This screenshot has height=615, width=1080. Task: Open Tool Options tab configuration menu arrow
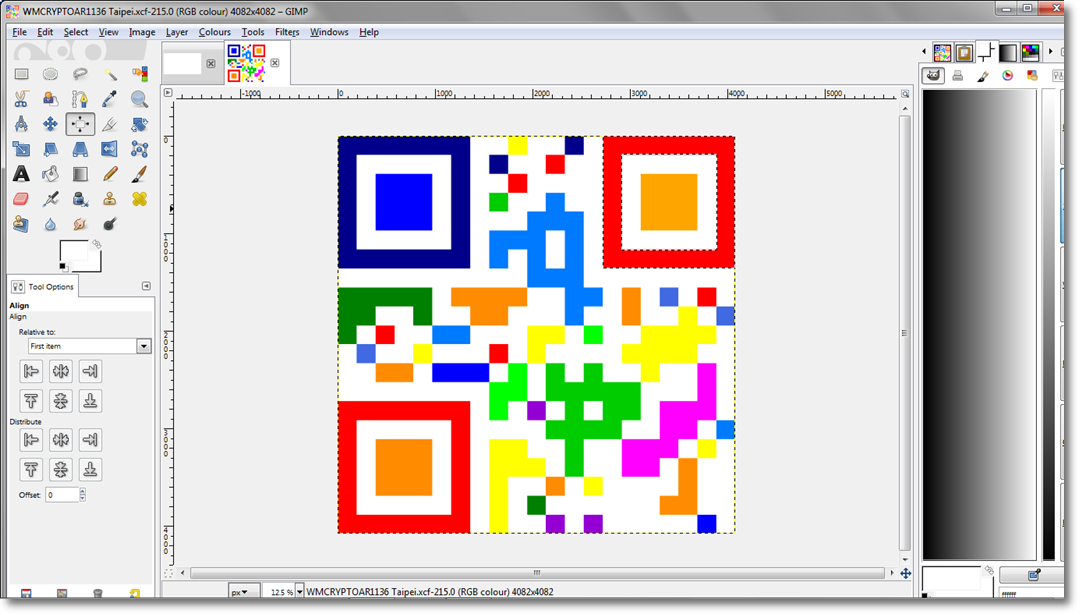click(x=146, y=286)
